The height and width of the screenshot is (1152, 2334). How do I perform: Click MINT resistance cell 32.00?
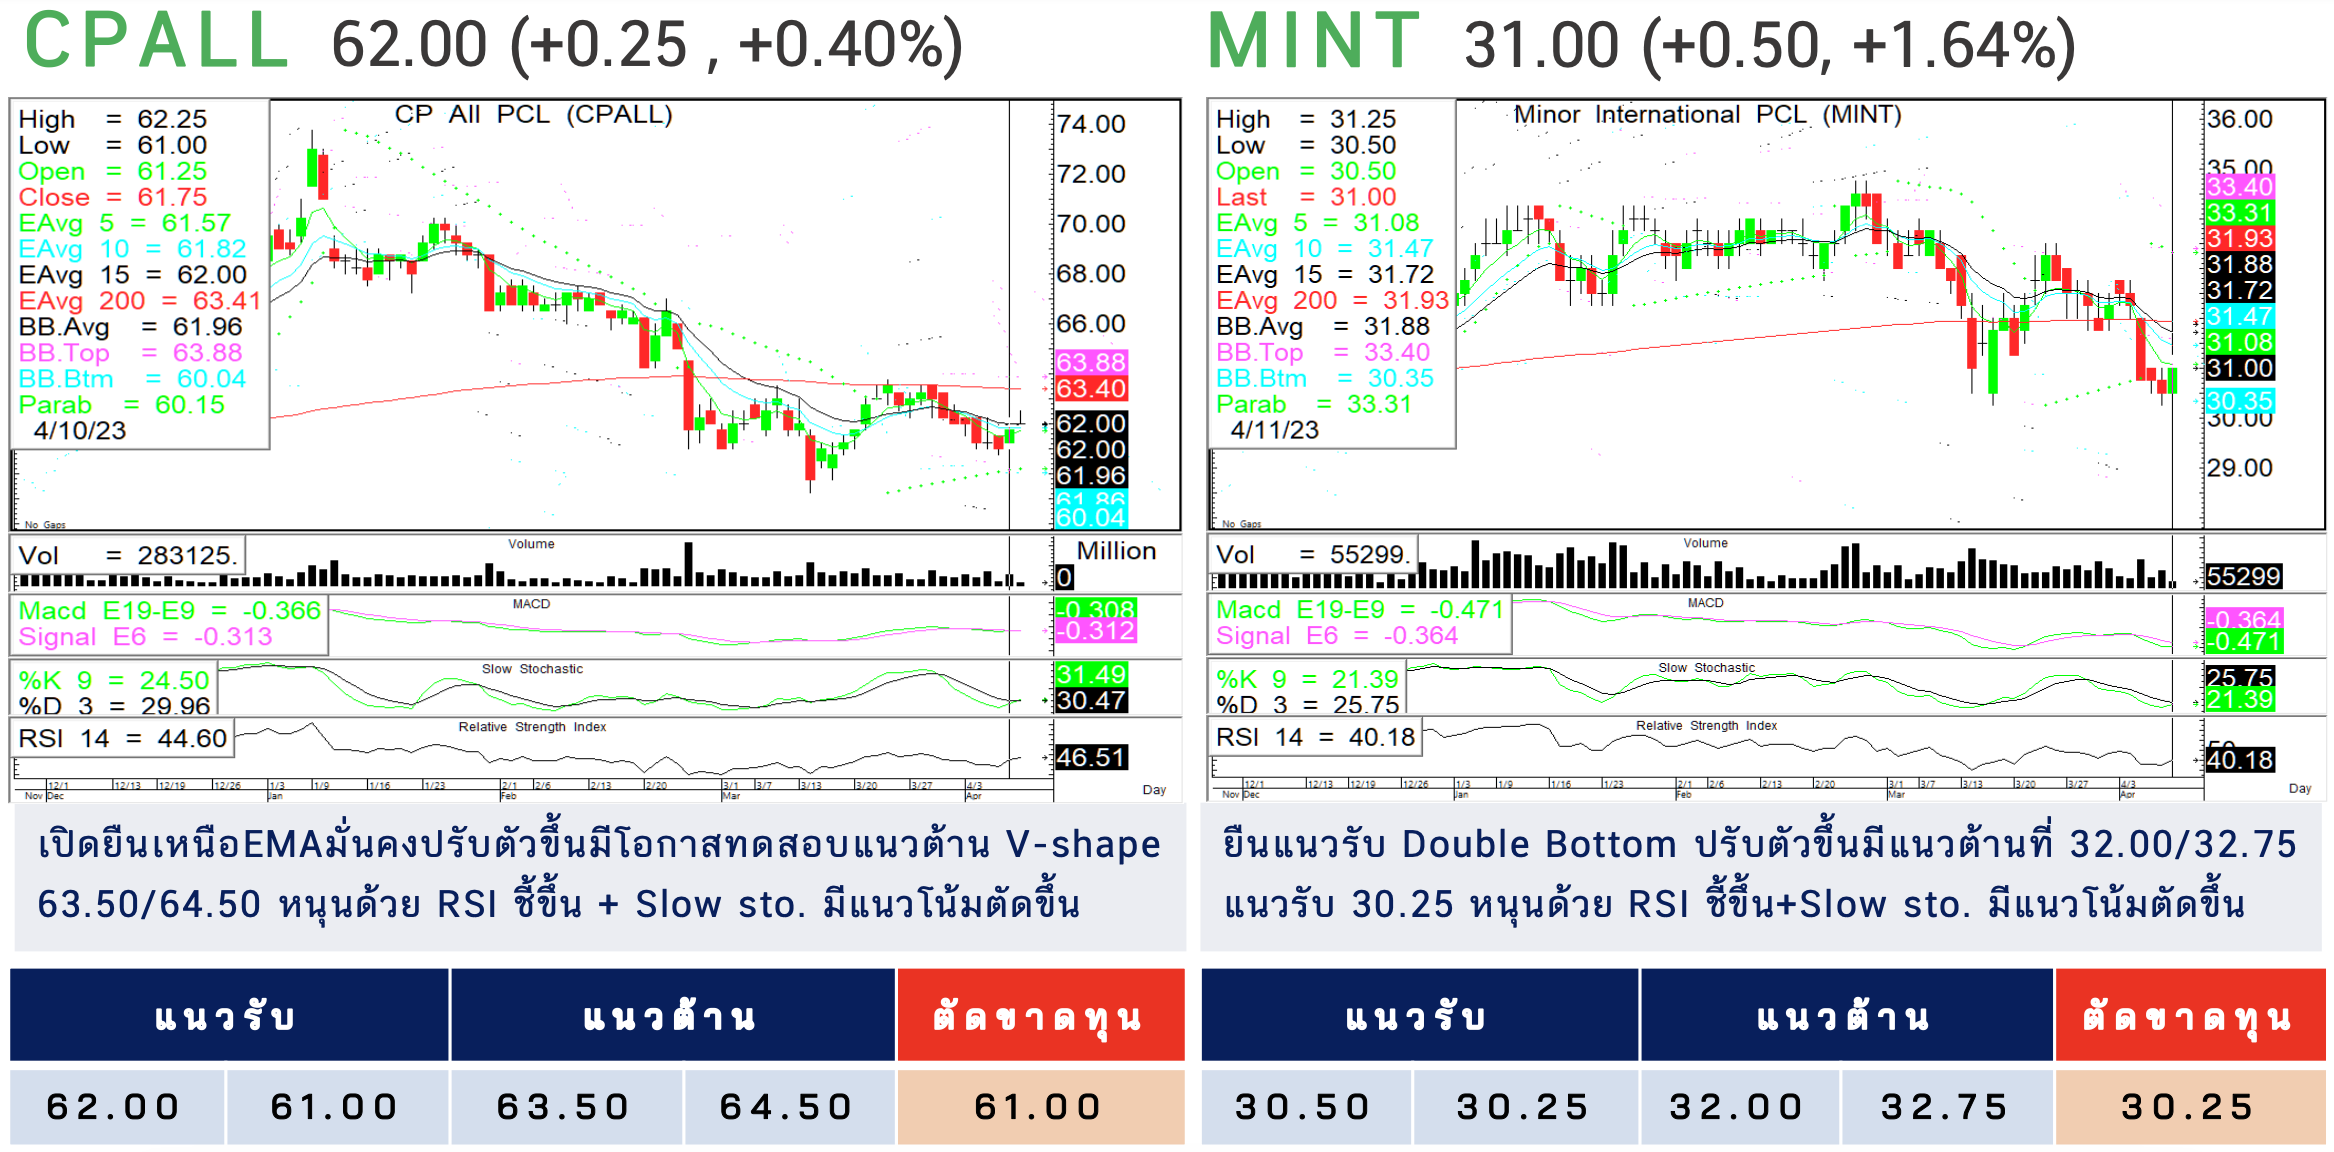click(x=1739, y=1107)
